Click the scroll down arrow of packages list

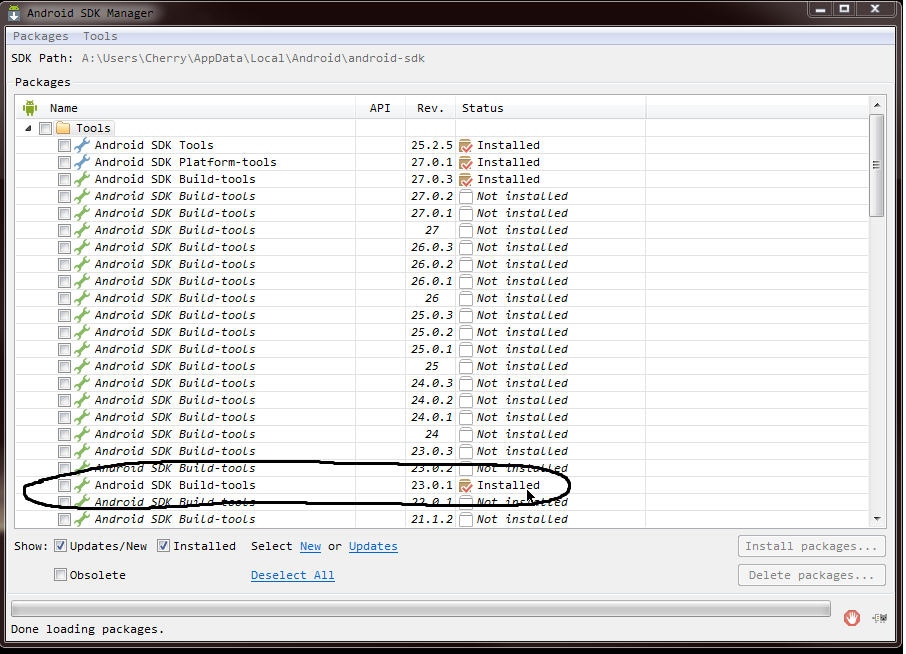(x=877, y=519)
